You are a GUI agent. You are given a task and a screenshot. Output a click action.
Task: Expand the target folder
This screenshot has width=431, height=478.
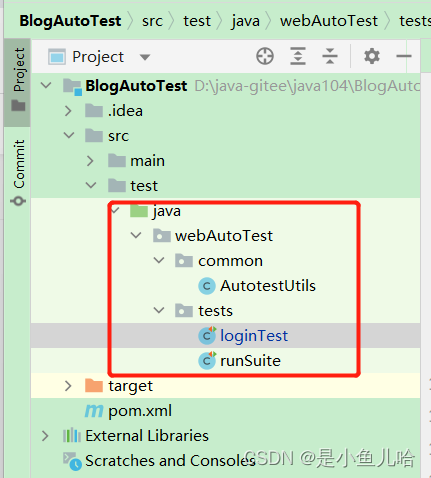[68, 386]
